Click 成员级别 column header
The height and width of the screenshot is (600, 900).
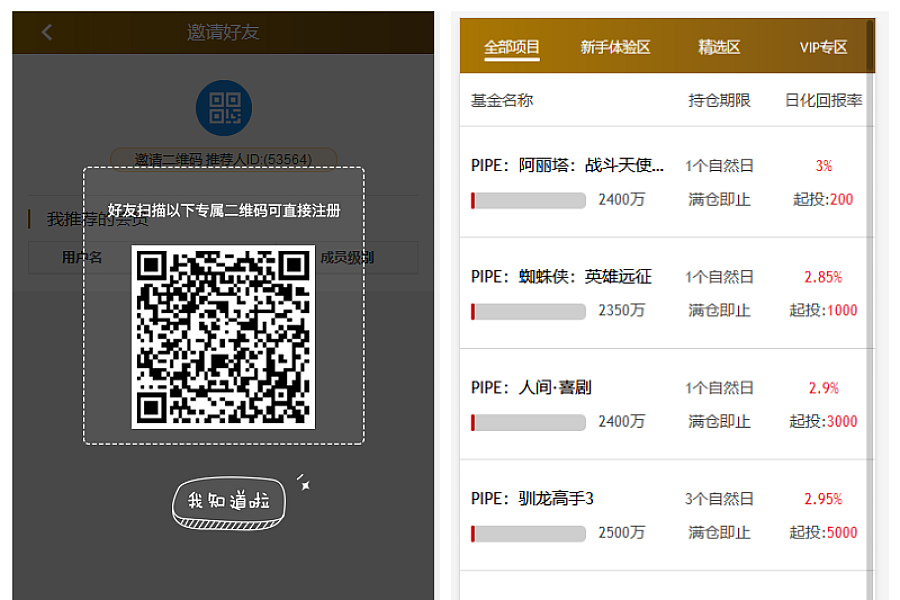[x=347, y=257]
